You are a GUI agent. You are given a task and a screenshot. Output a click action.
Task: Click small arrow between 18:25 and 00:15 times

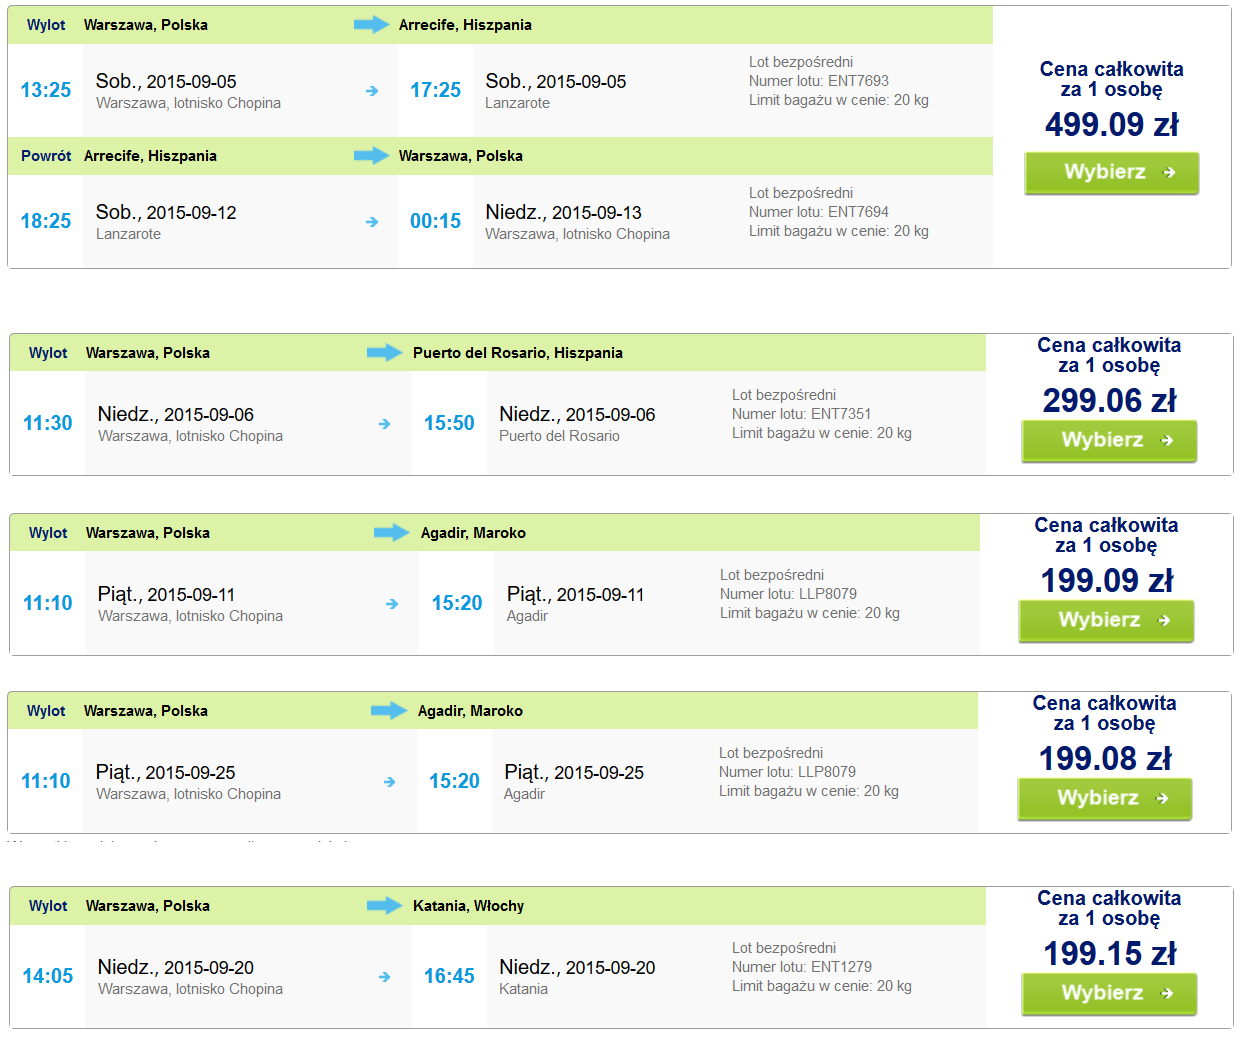[x=372, y=222]
